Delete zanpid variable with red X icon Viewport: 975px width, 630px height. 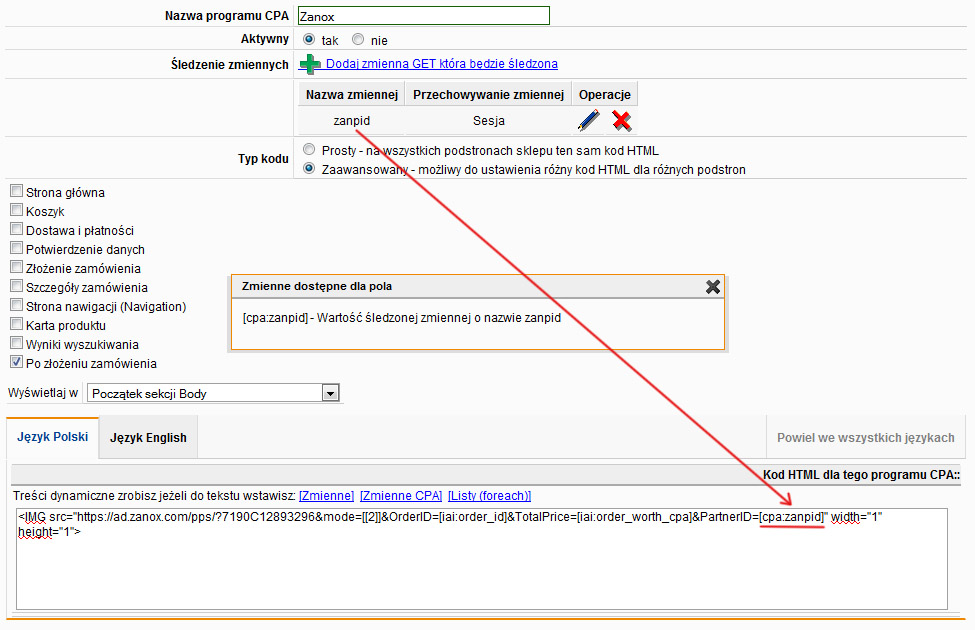(x=621, y=121)
